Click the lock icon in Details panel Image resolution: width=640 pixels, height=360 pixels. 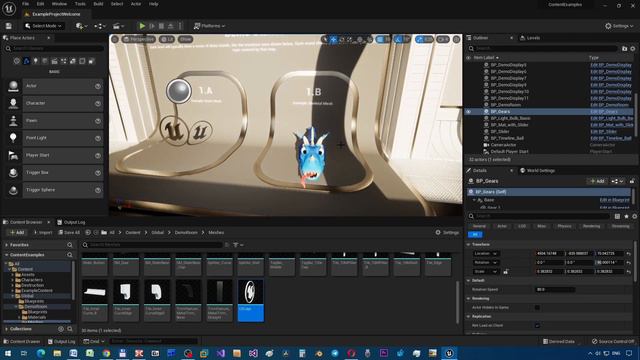pos(632,181)
